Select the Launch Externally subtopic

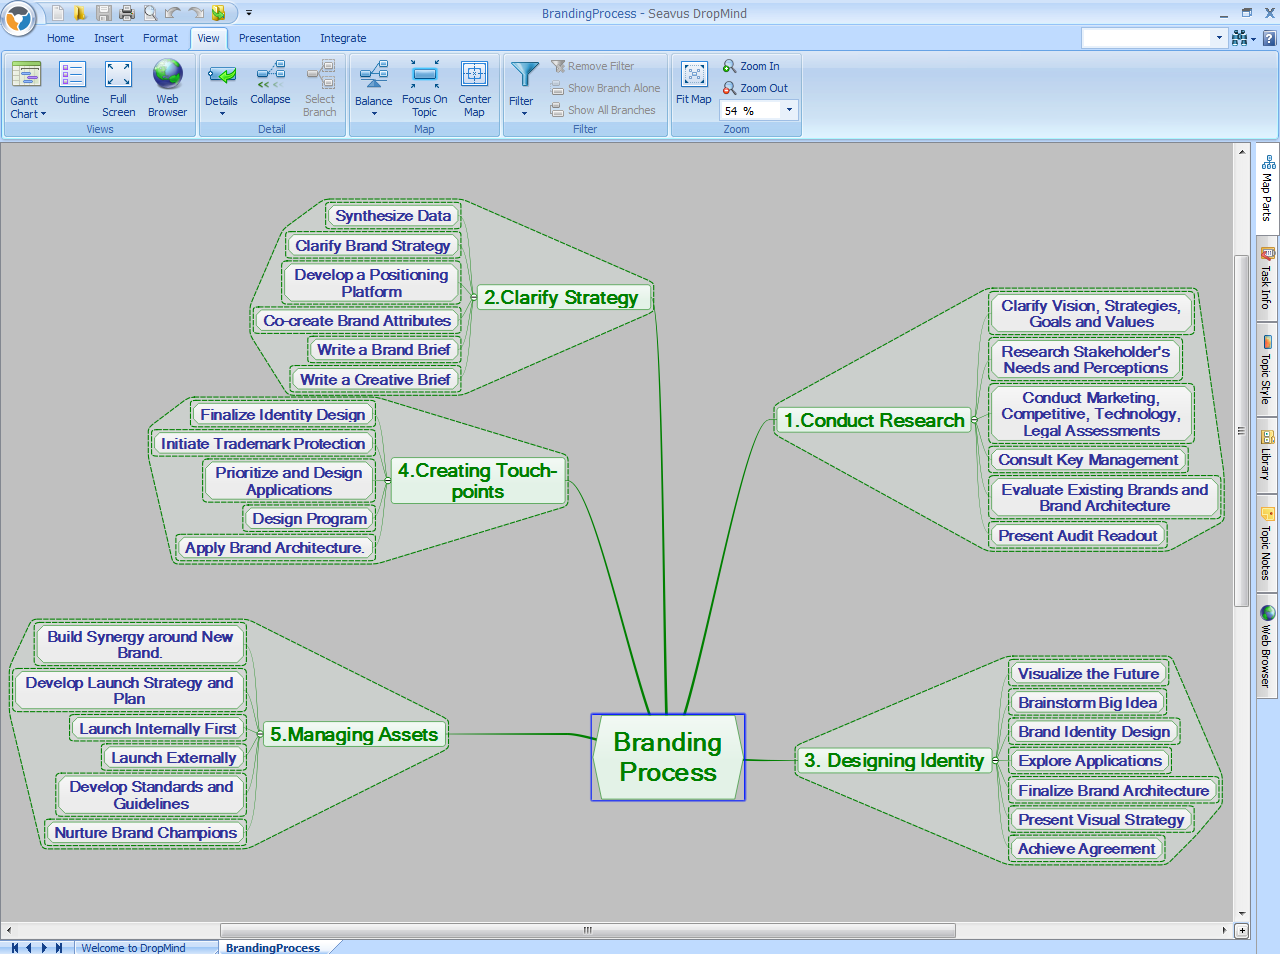click(x=174, y=757)
